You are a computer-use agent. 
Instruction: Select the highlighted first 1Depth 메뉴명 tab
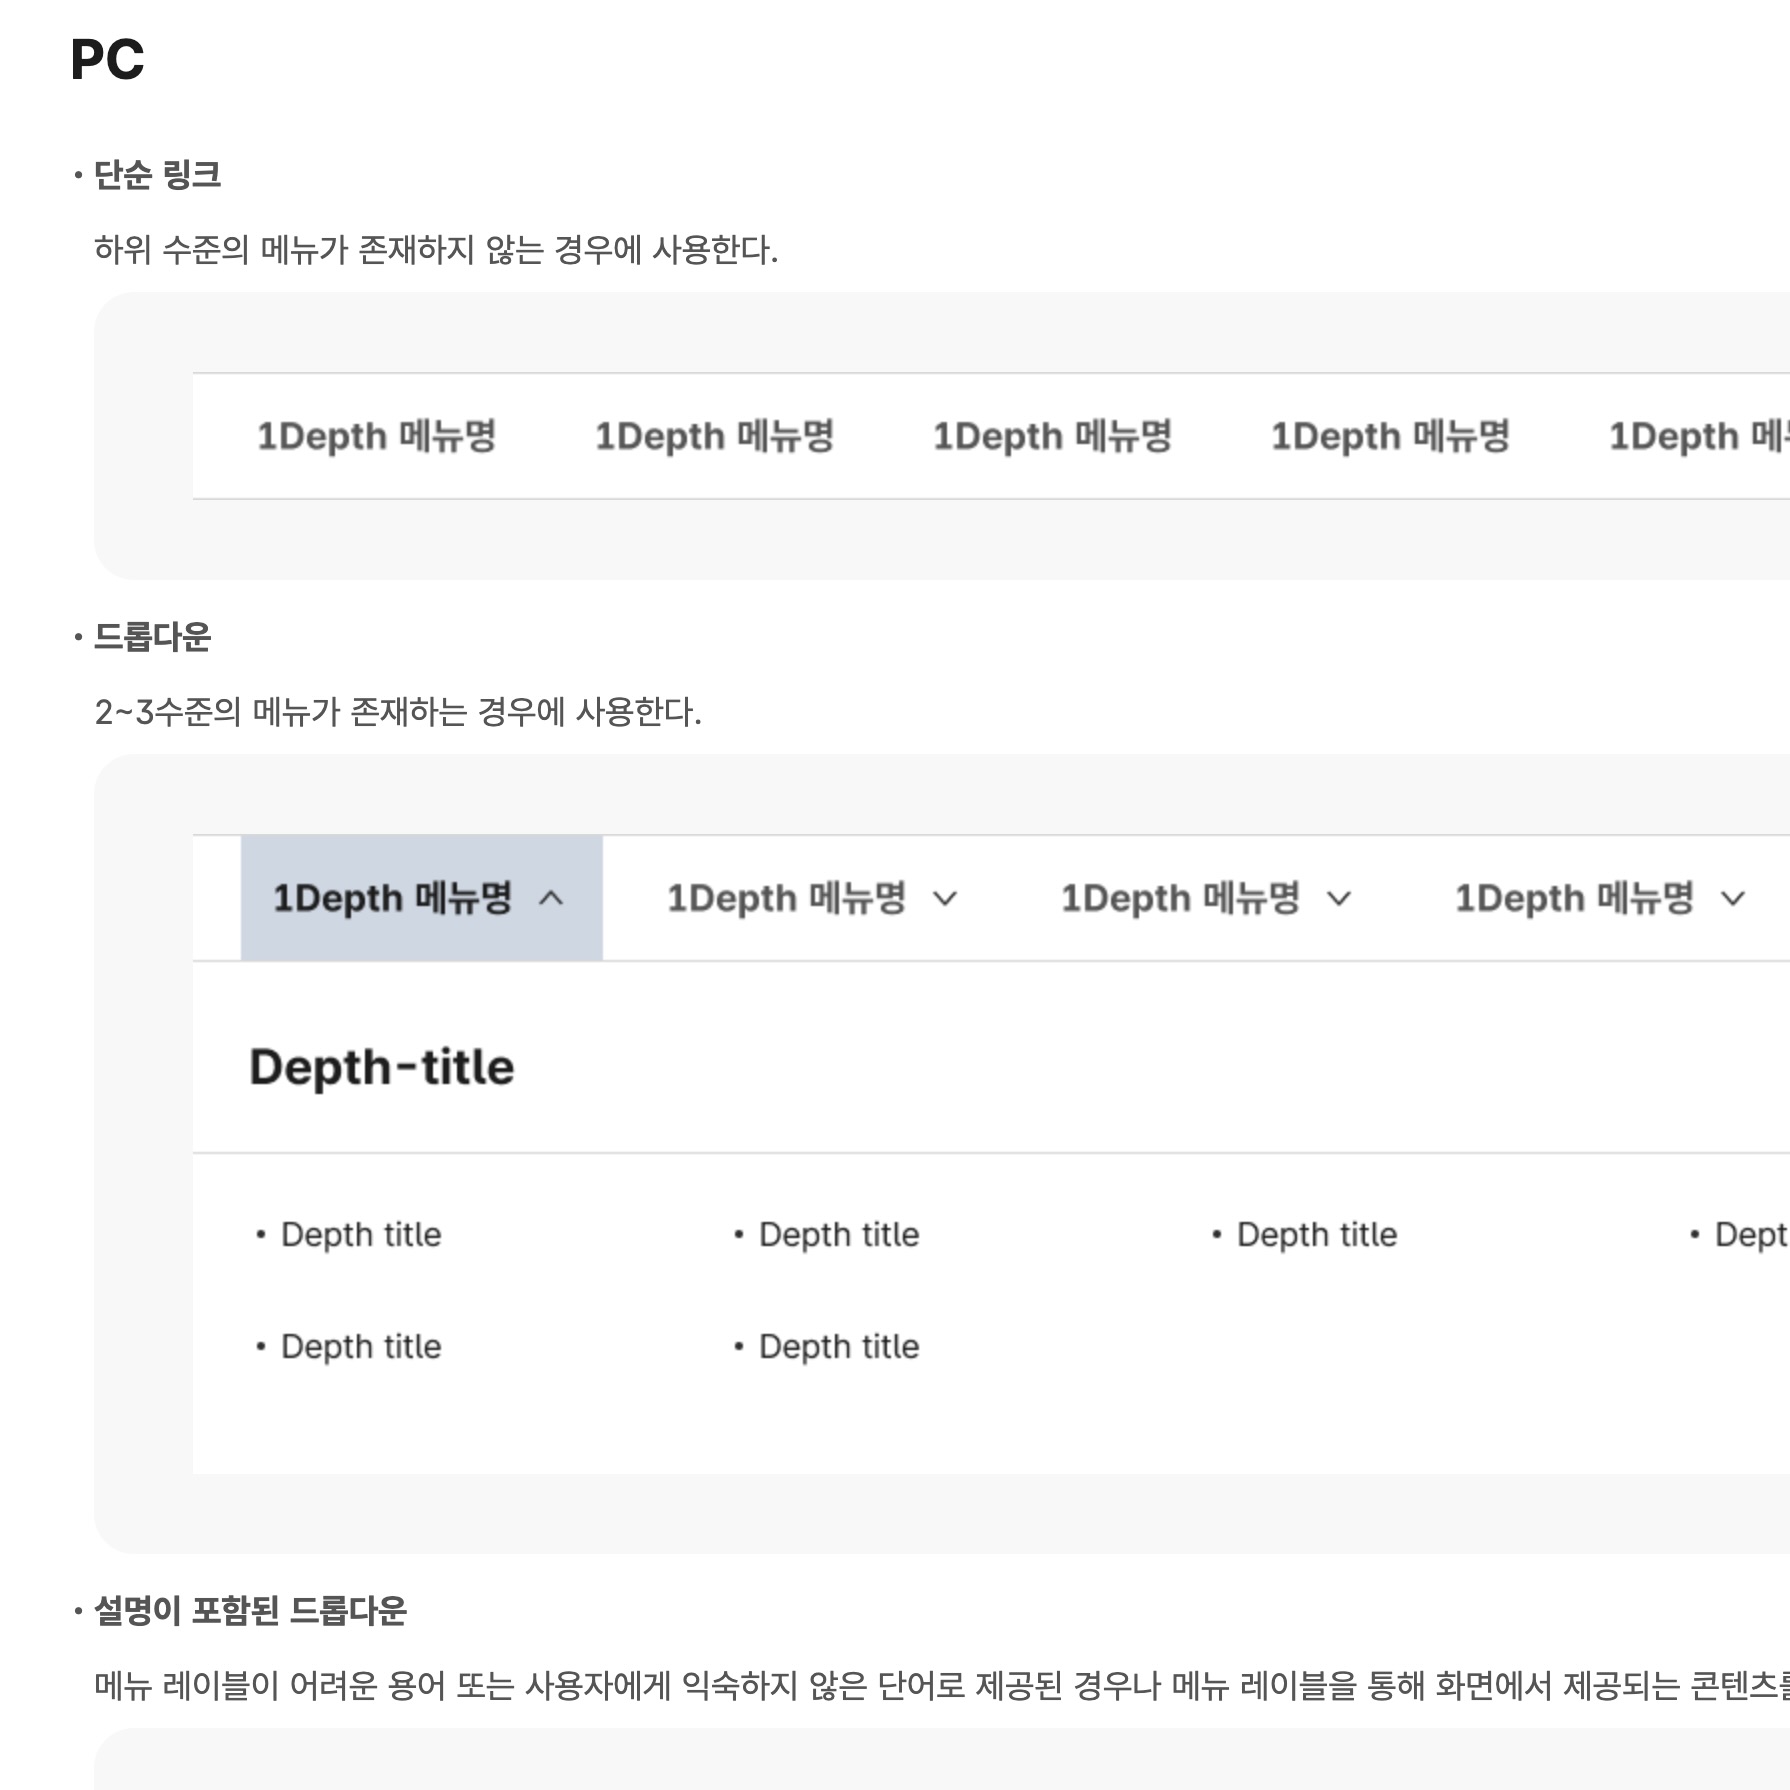[x=391, y=898]
